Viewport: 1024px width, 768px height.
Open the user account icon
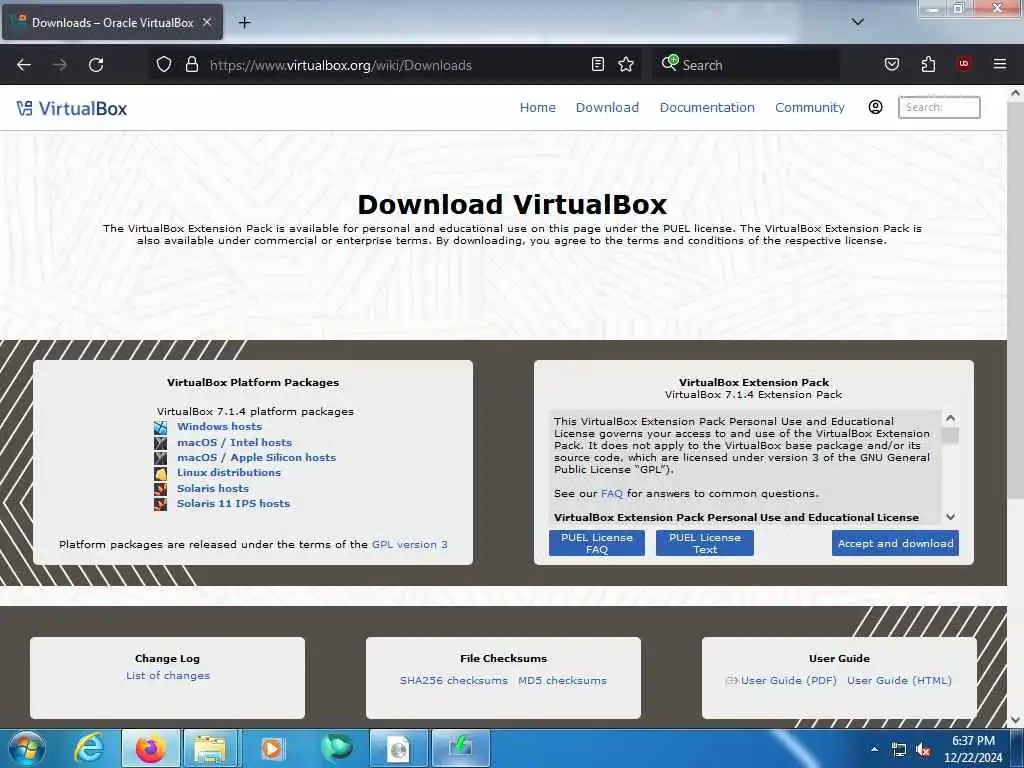coord(875,107)
